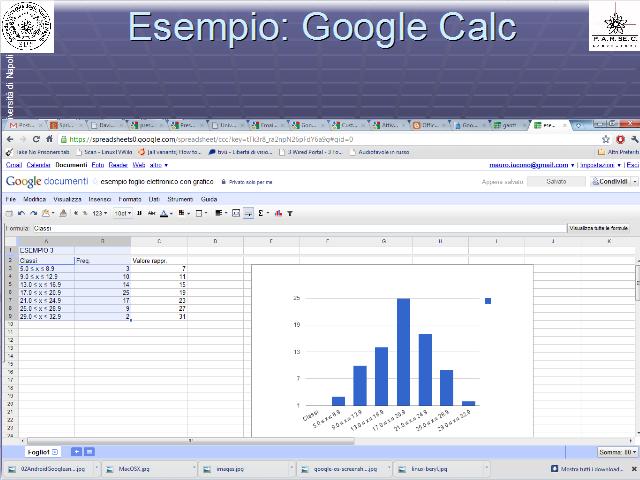This screenshot has height=480, width=640.
Task: Click the merge cells icon
Action: [x=236, y=213]
